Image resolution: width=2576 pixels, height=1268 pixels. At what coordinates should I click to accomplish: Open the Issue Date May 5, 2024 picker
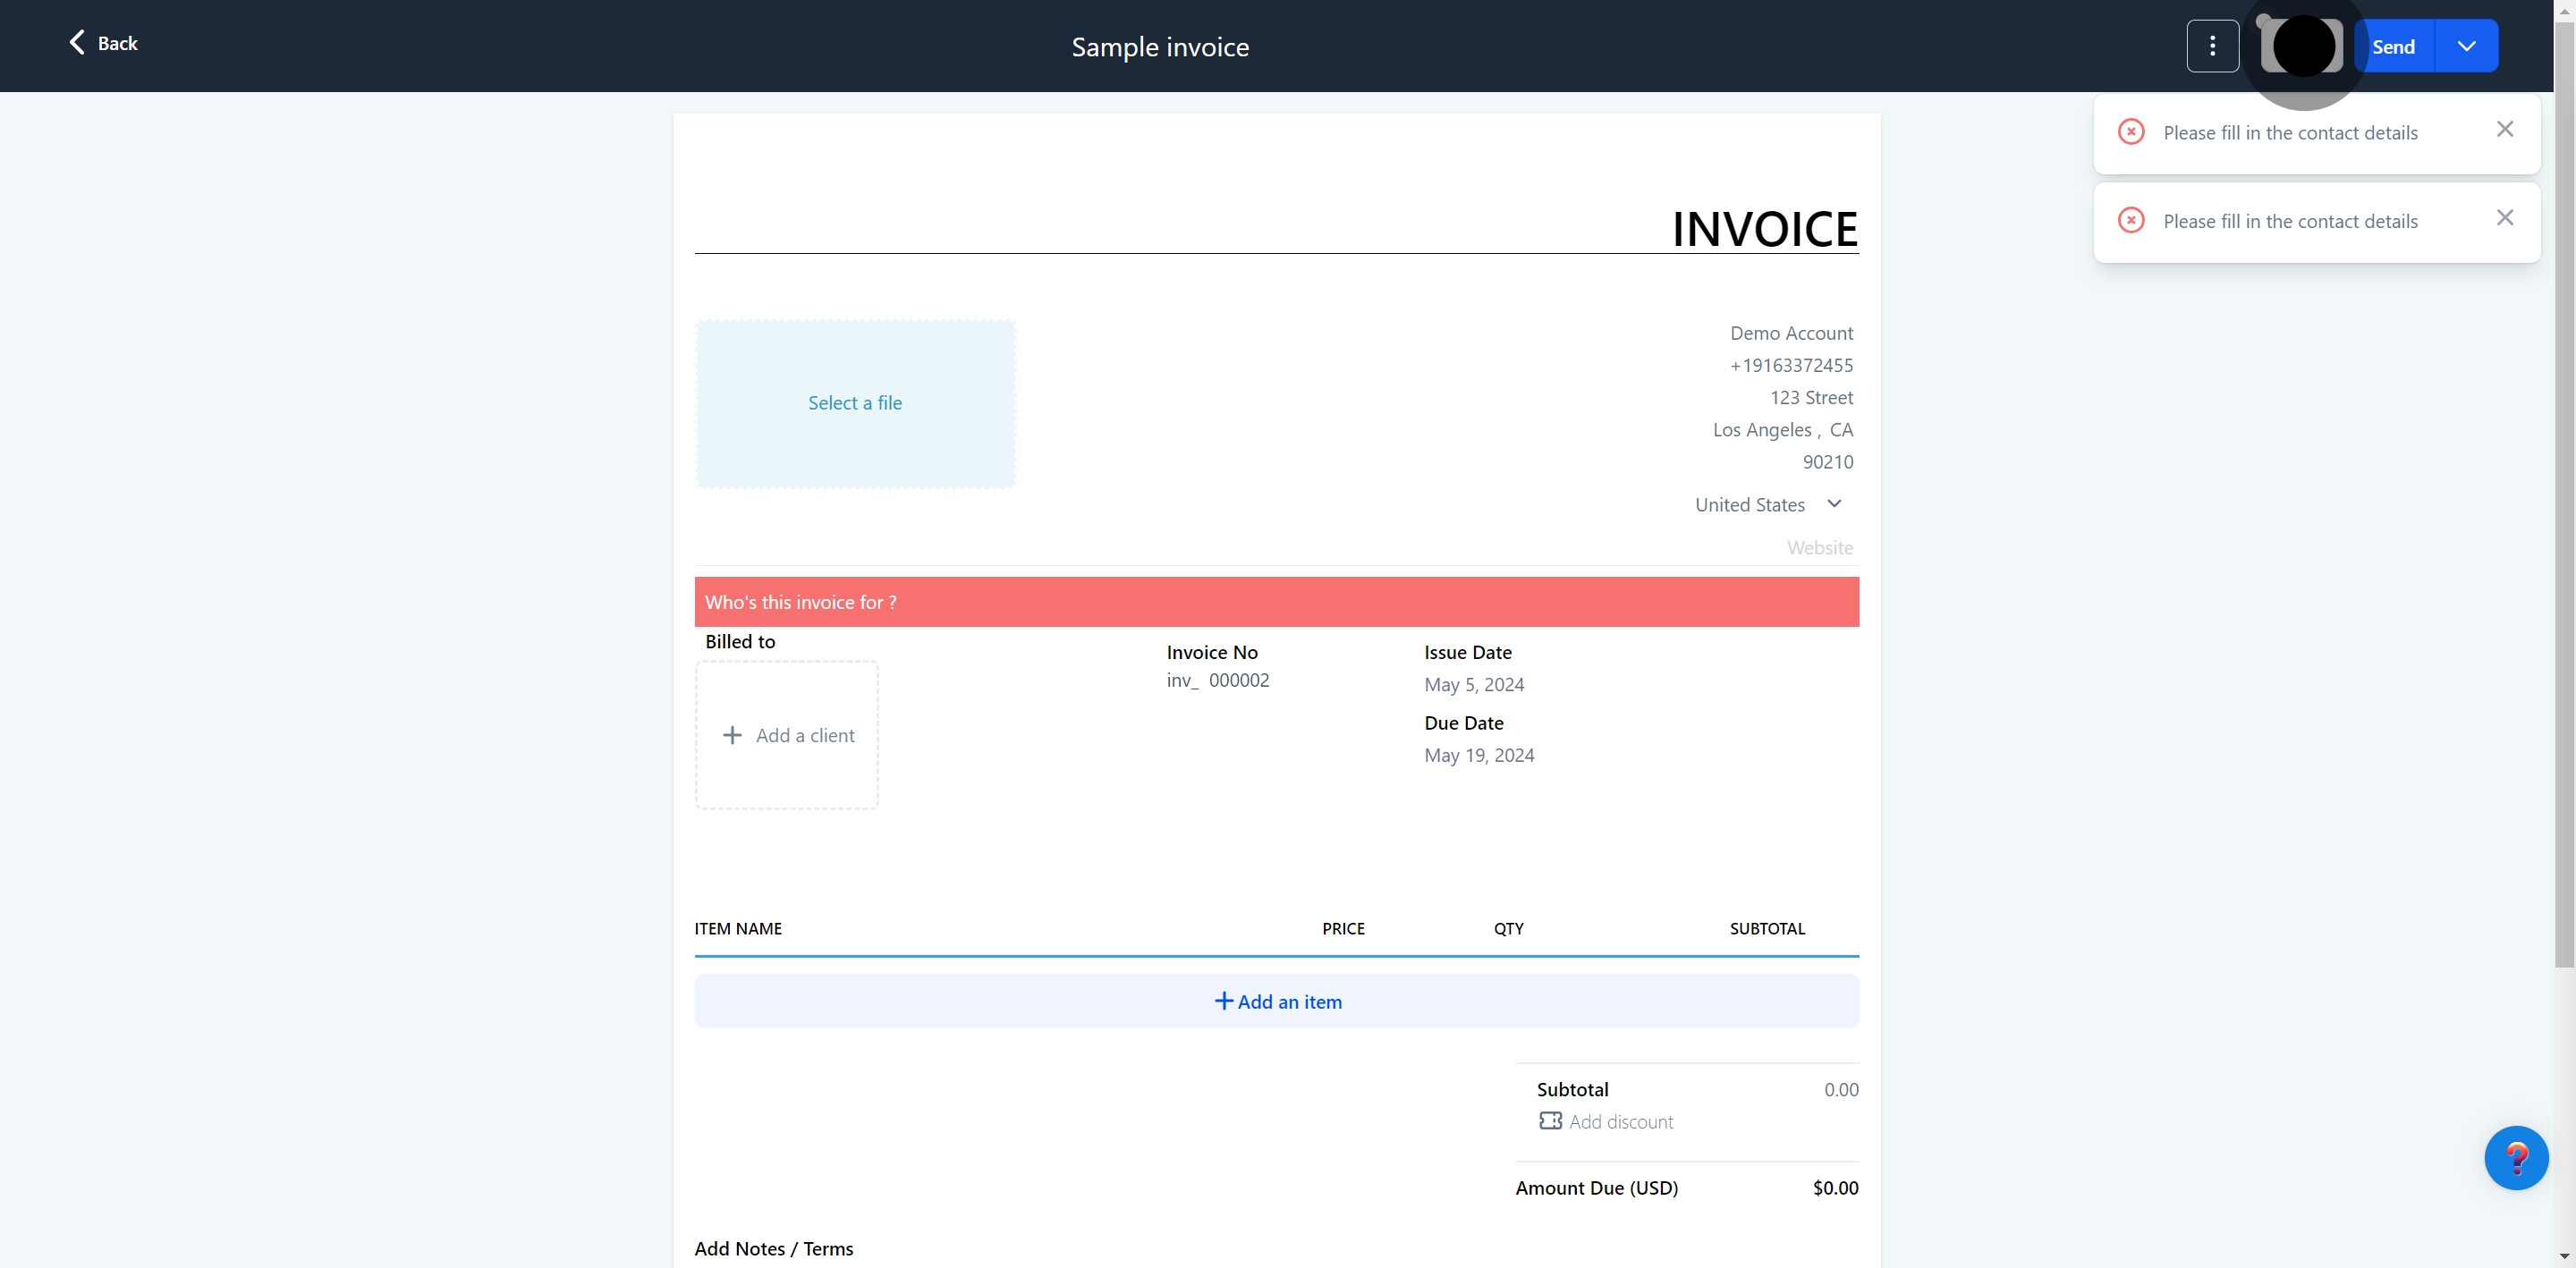[x=1474, y=685]
